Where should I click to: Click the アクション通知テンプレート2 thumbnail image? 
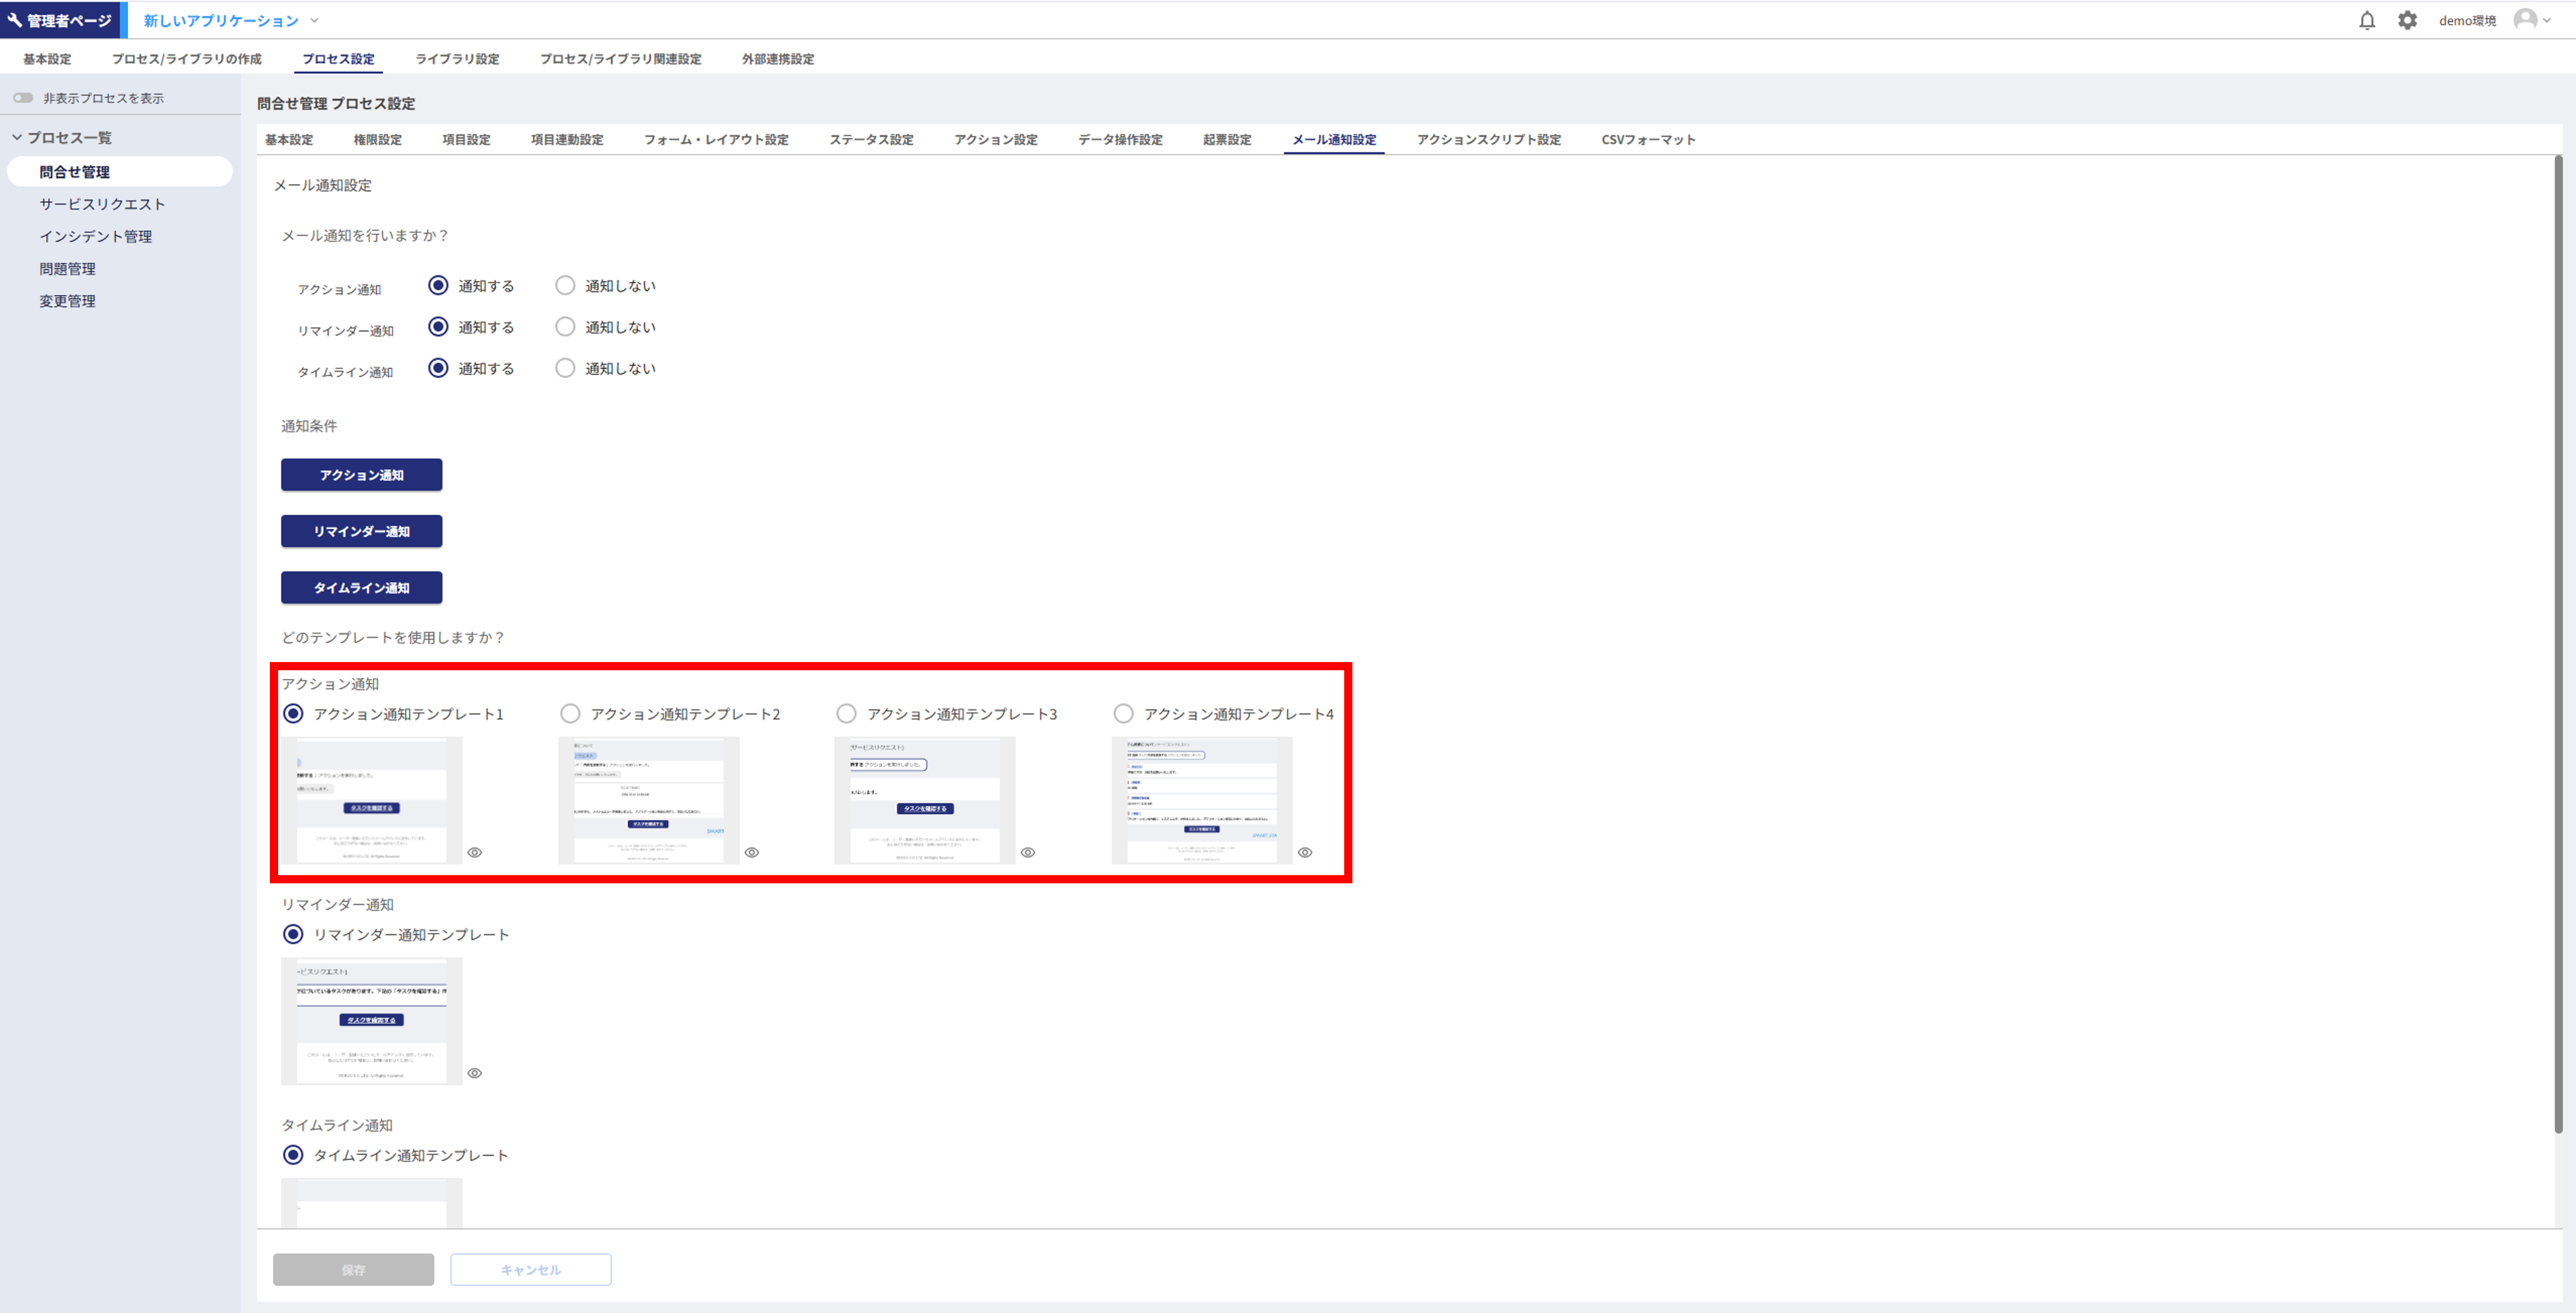coord(648,800)
